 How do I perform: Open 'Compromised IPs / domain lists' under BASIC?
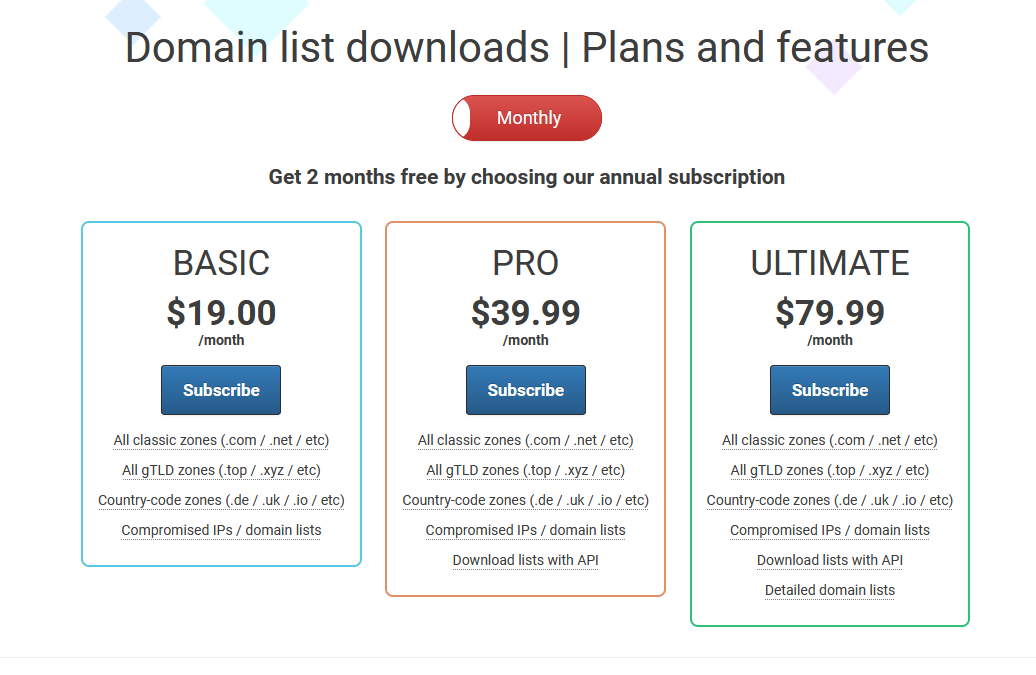point(221,530)
